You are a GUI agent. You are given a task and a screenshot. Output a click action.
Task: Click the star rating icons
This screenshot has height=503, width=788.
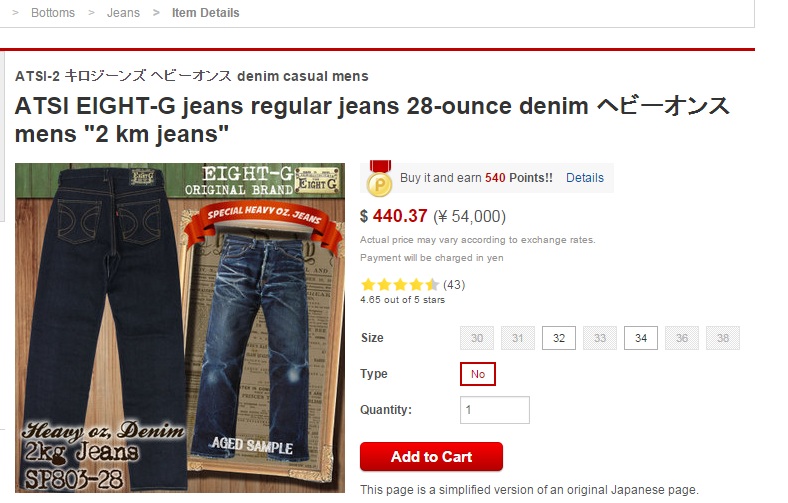pos(400,285)
